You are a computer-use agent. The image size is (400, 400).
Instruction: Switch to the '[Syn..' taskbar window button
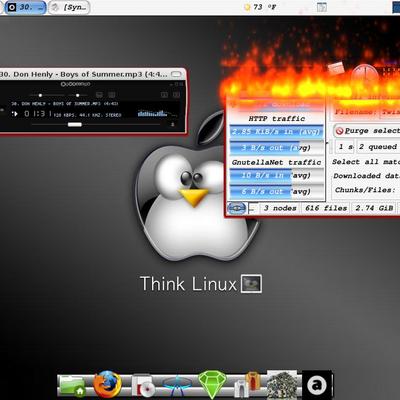[70, 7]
